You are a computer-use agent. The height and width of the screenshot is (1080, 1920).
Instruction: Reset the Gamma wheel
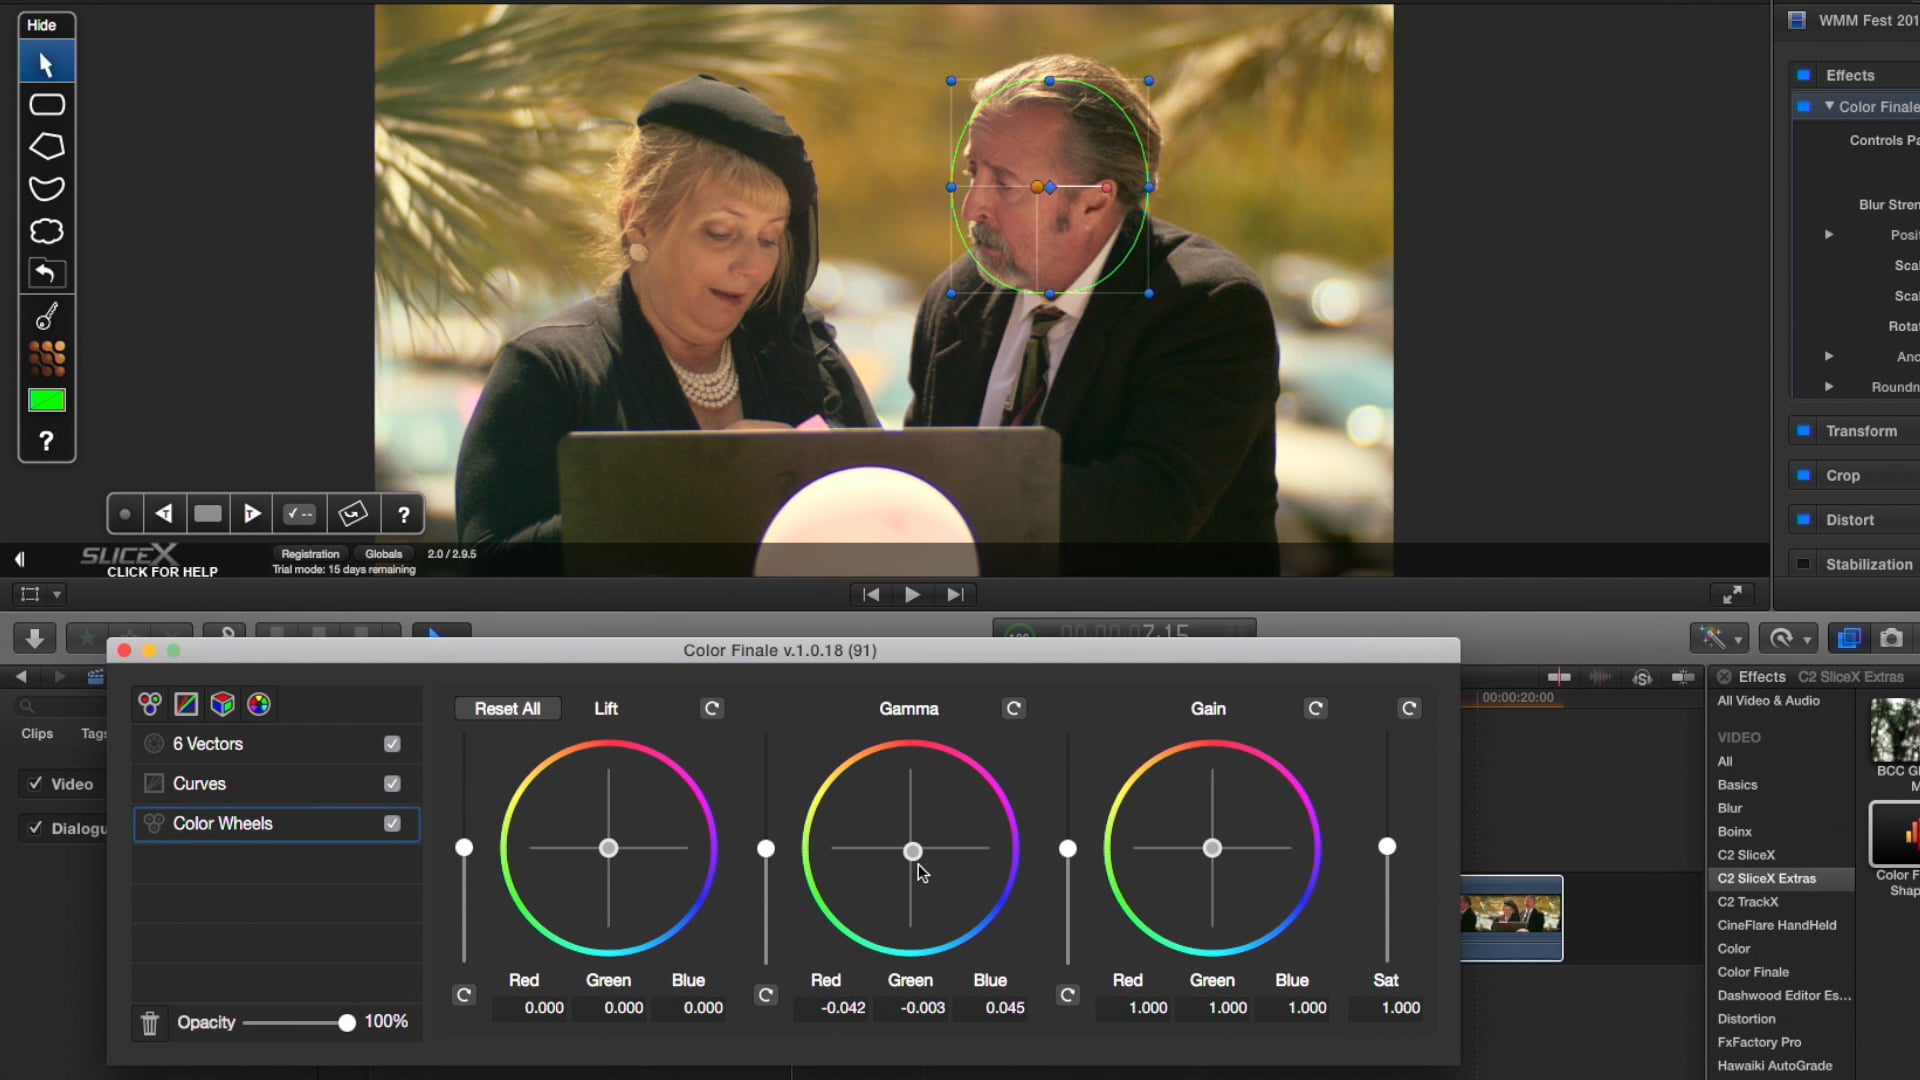pos(1014,709)
